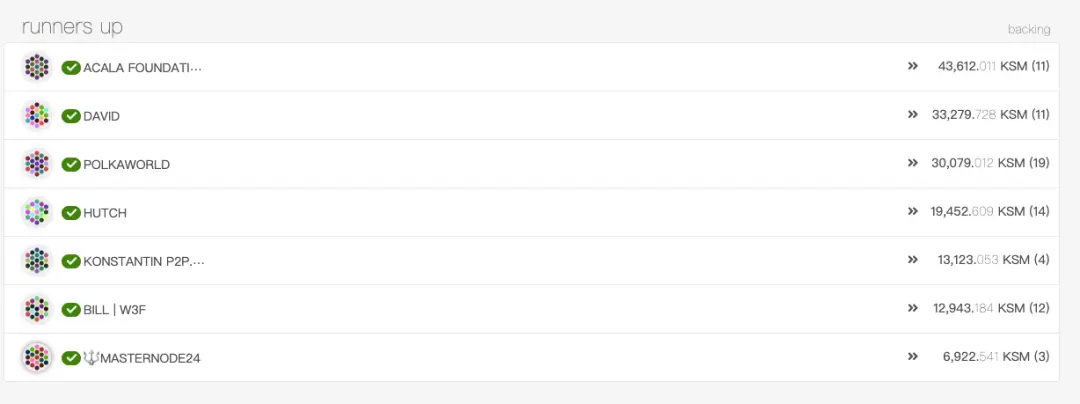
Task: Click verified check badge beside HUTCH
Action: point(71,212)
